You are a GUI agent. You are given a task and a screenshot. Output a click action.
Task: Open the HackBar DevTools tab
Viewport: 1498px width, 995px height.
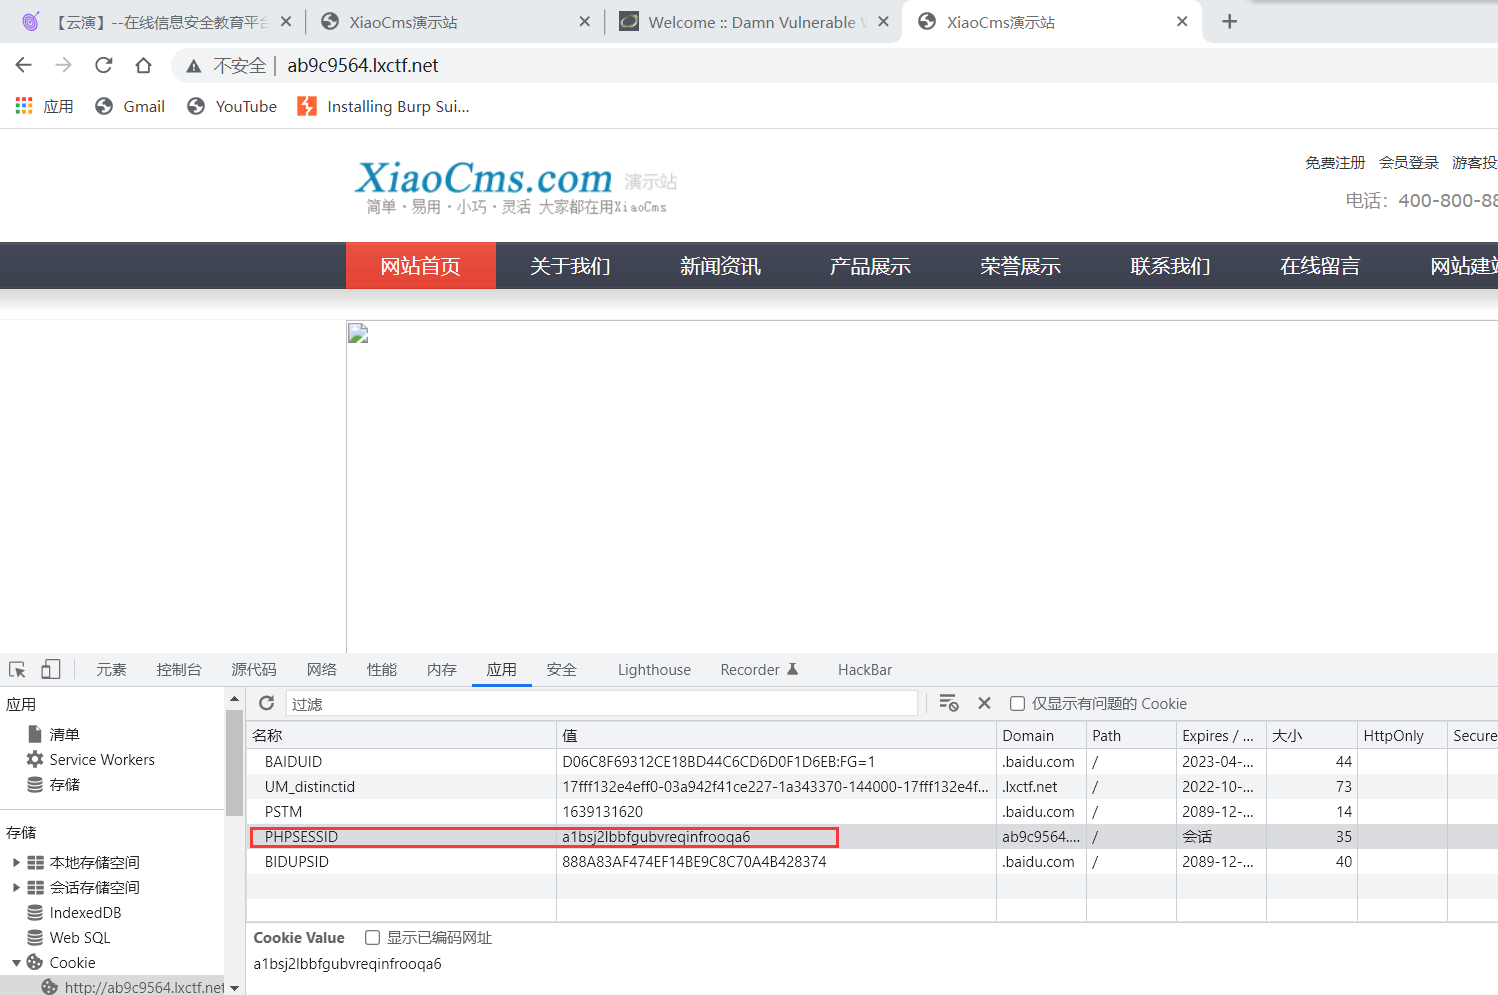(x=865, y=670)
